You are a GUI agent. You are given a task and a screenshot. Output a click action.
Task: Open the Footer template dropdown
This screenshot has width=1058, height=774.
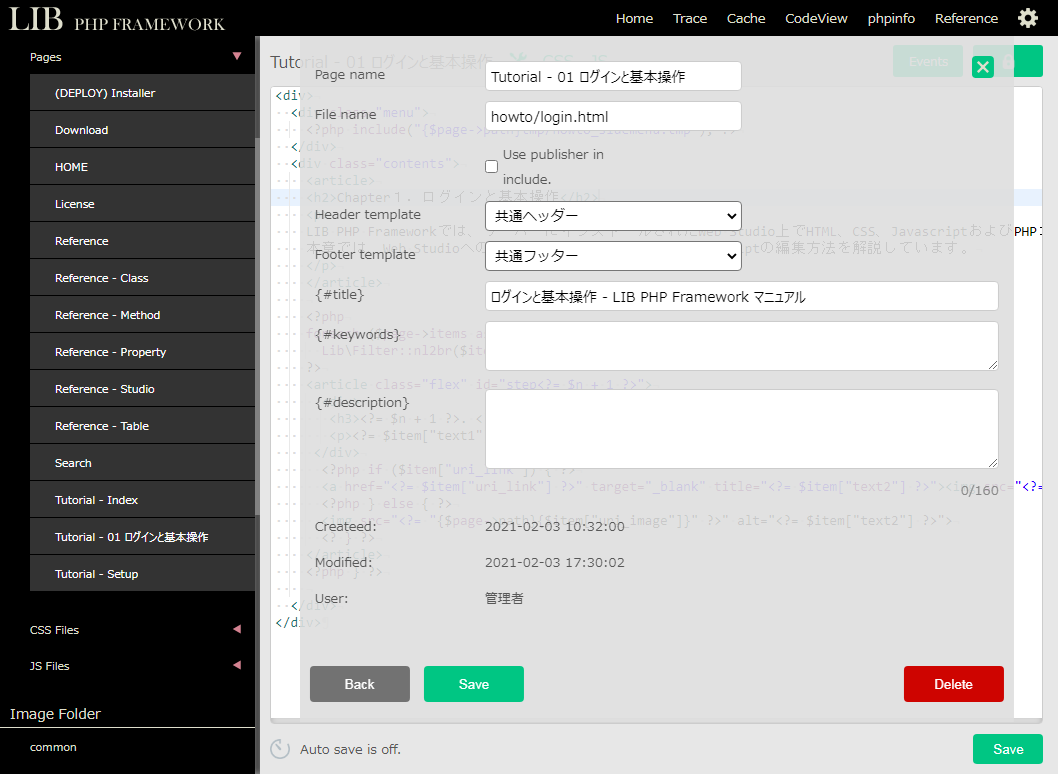pos(612,256)
